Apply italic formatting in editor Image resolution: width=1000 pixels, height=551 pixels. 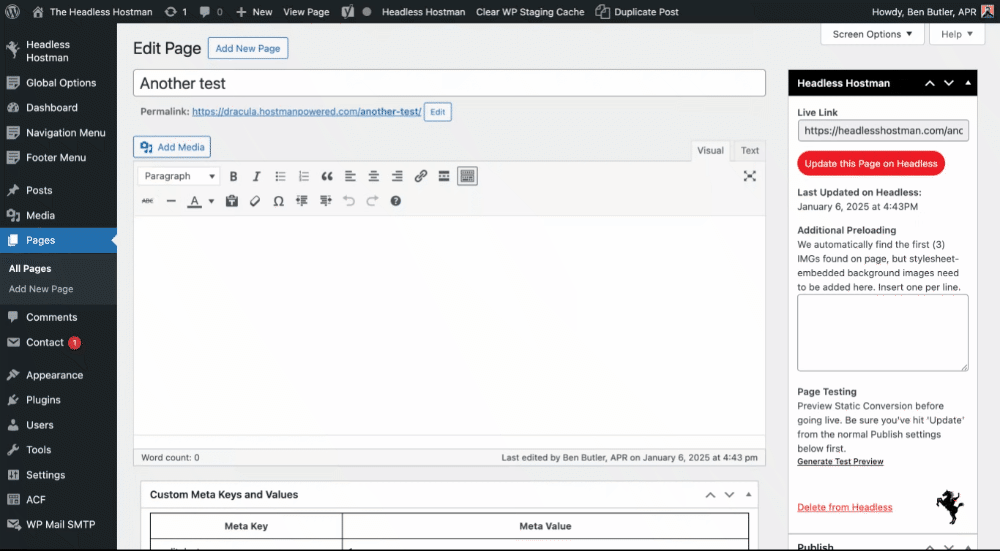point(256,176)
